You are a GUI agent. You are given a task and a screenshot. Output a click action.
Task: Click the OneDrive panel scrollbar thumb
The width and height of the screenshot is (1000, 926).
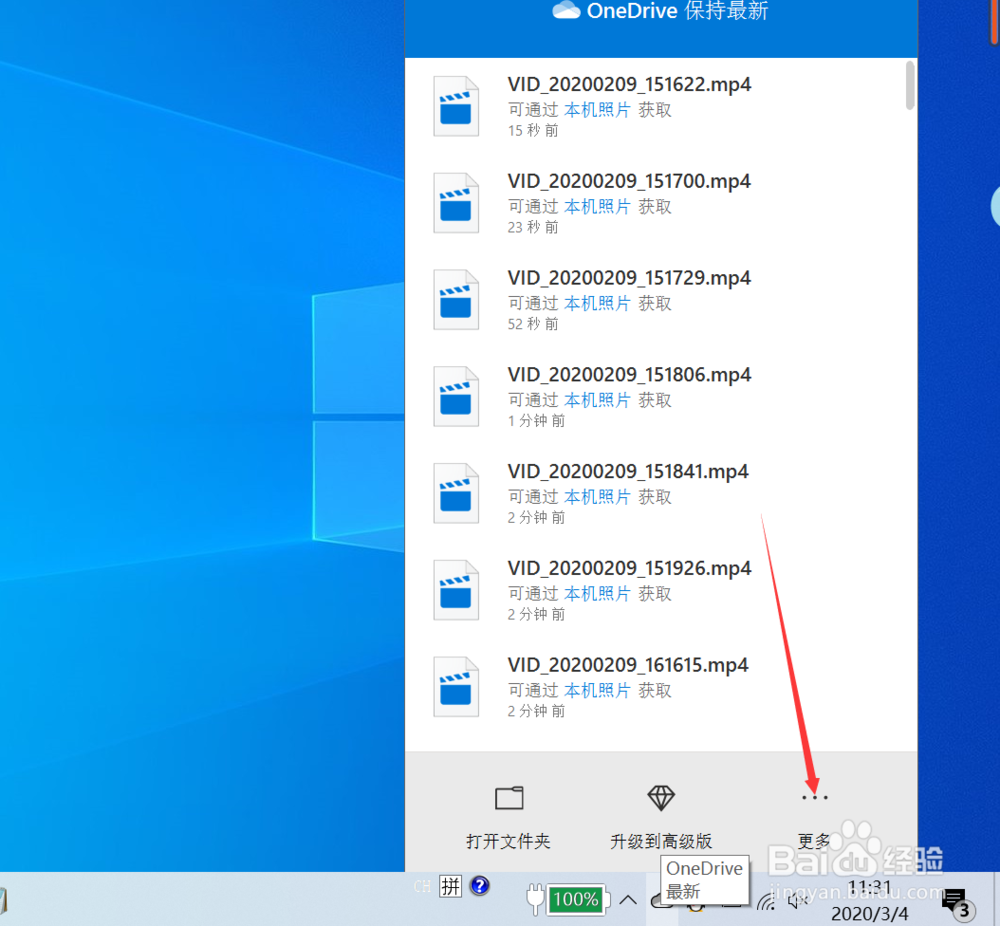(910, 85)
